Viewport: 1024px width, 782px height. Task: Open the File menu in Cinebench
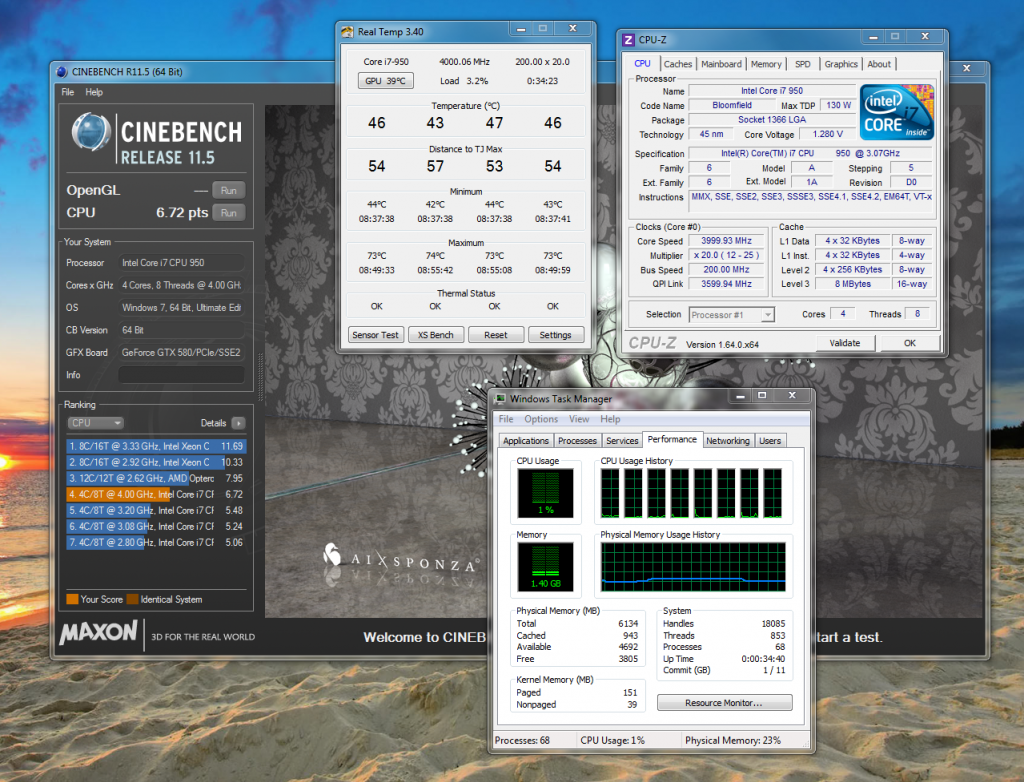[x=68, y=92]
